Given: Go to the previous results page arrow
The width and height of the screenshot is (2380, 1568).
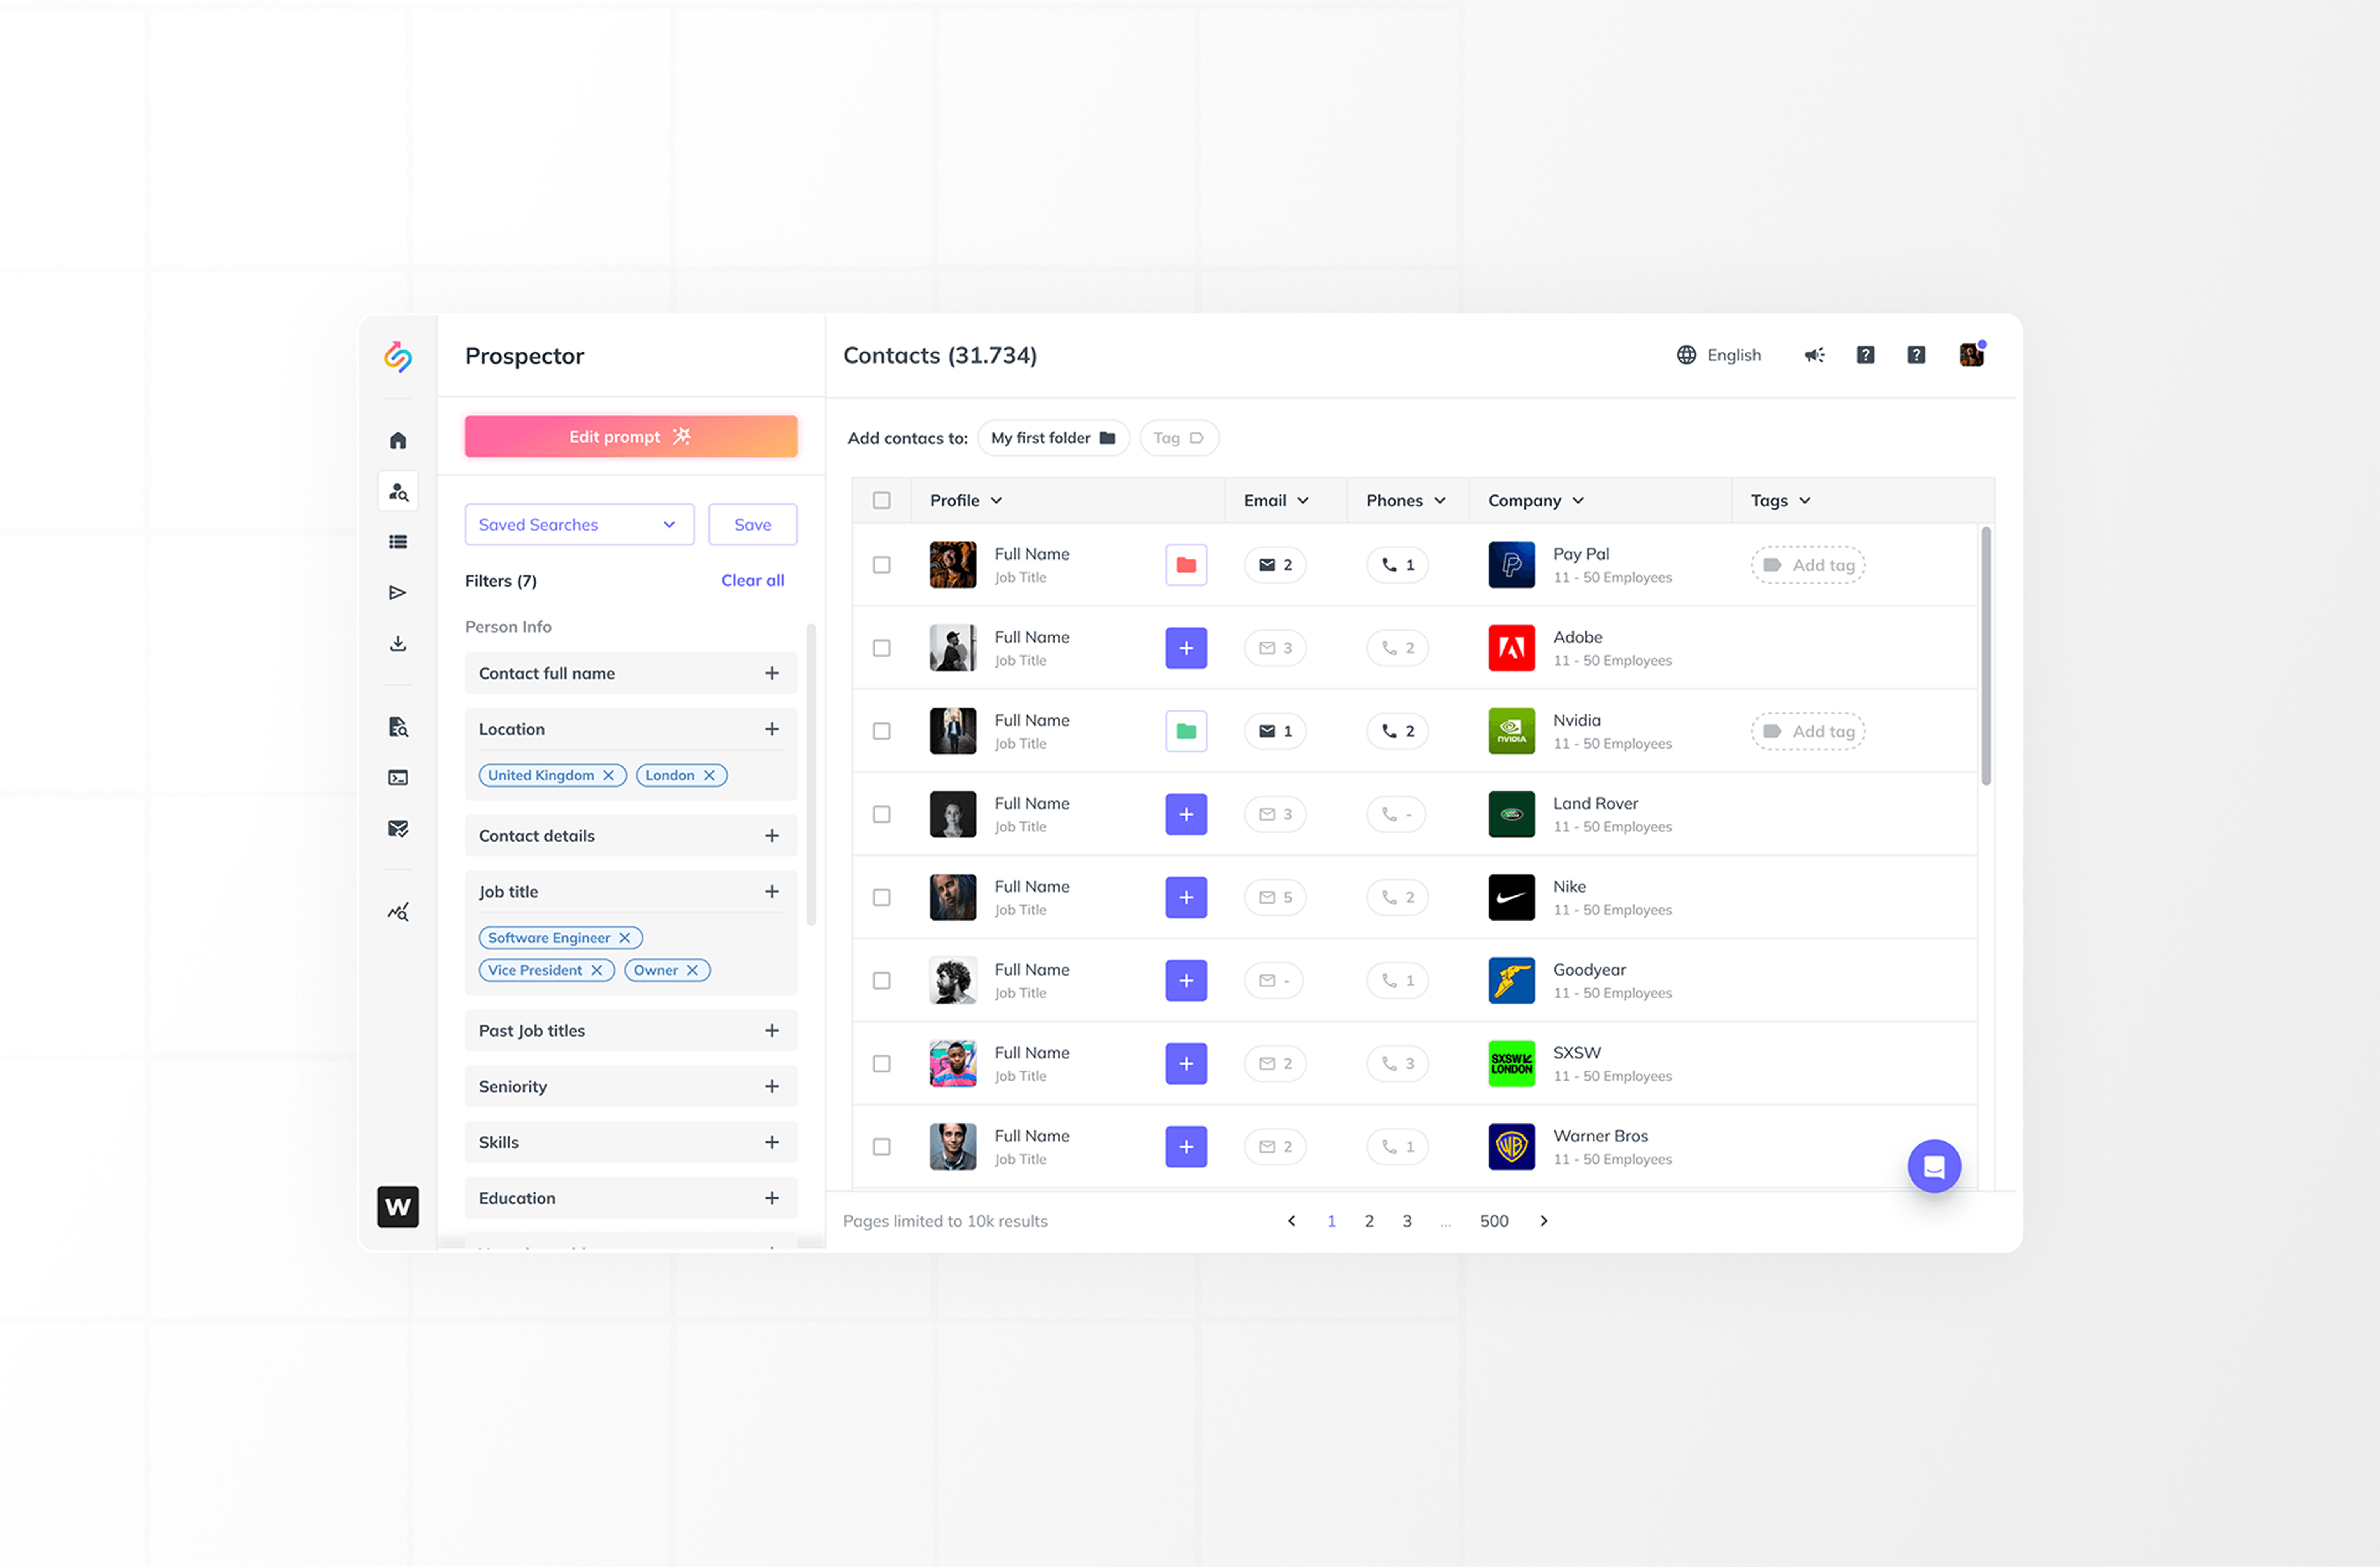Looking at the screenshot, I should (1292, 1221).
